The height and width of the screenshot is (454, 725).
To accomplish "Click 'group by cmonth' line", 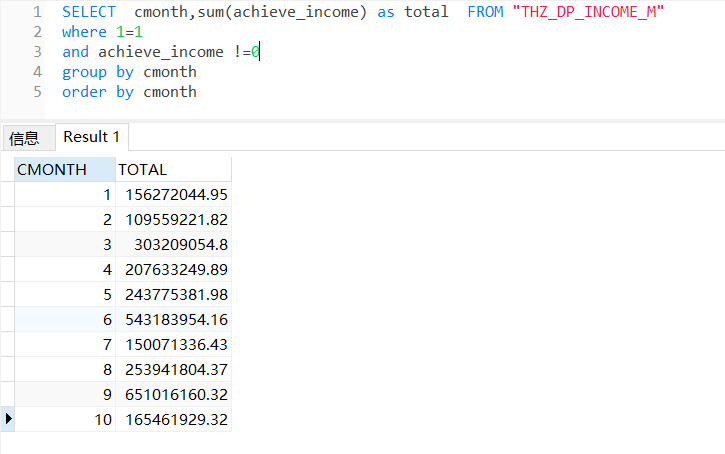I will [x=129, y=72].
